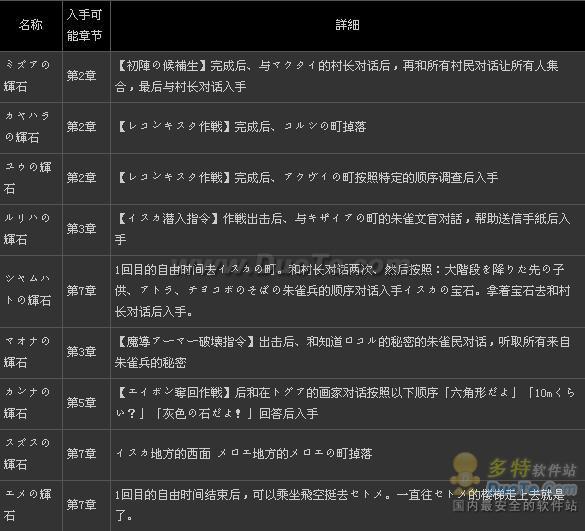Click the 【魔導アーマー破壊指令】 detail text
This screenshot has width=585, height=531.
[x=185, y=342]
